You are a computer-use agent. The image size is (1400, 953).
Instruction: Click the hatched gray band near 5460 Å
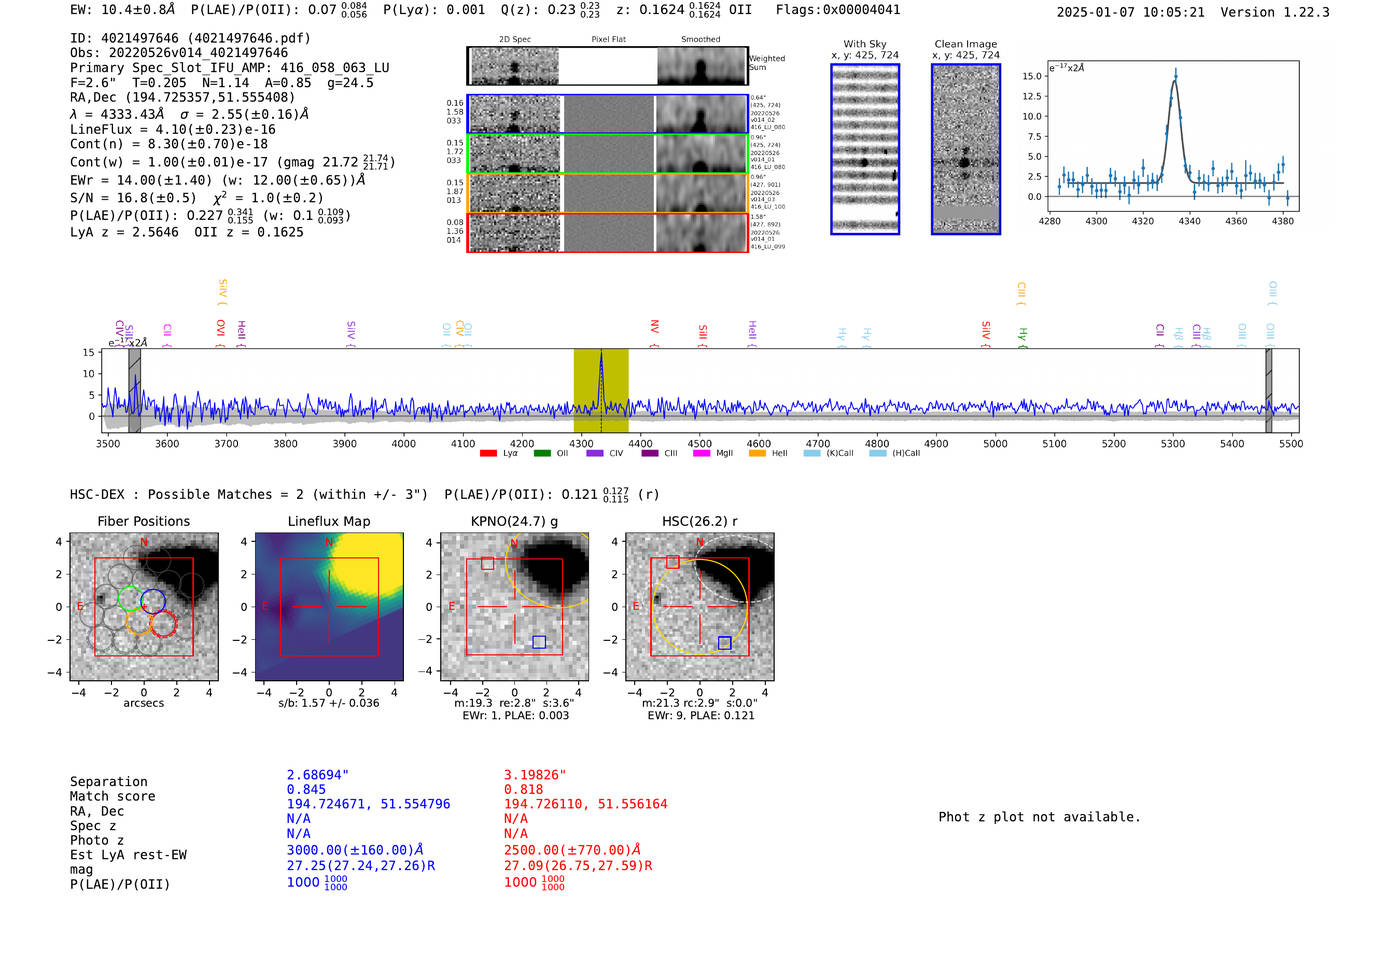point(1268,390)
